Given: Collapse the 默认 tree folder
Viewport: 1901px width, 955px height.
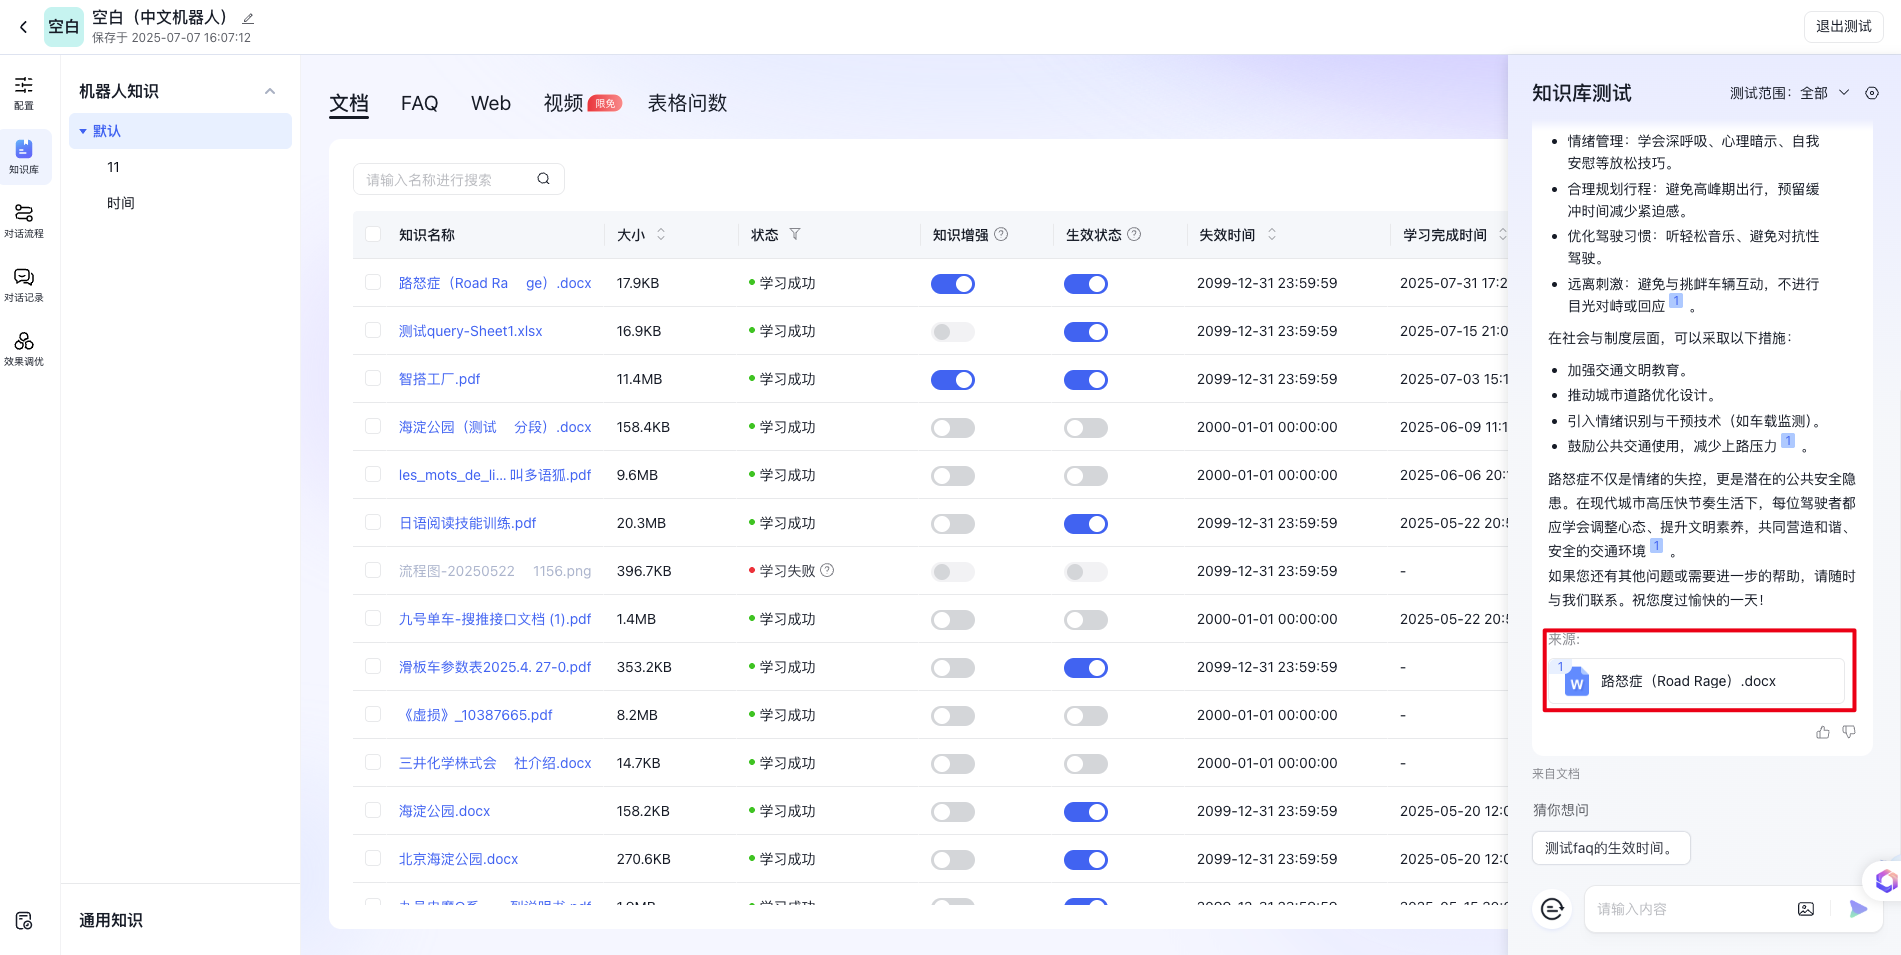Looking at the screenshot, I should [x=83, y=131].
